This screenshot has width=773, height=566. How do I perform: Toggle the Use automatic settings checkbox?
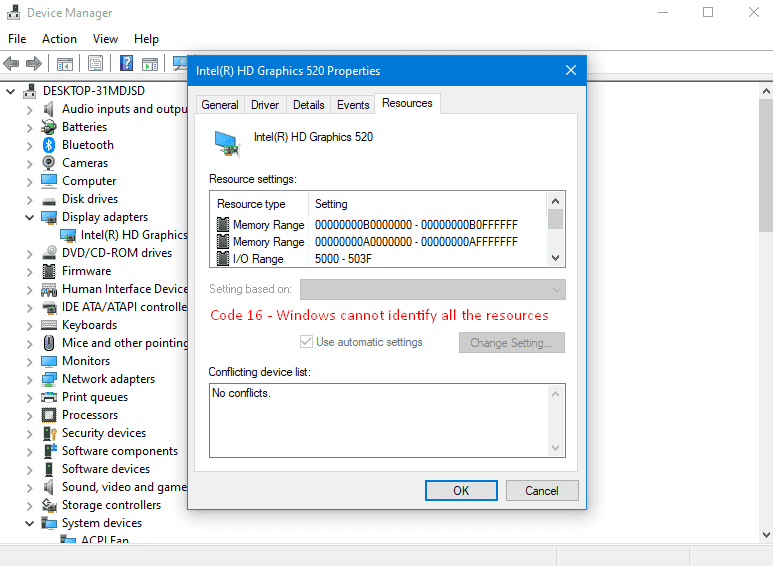click(306, 342)
